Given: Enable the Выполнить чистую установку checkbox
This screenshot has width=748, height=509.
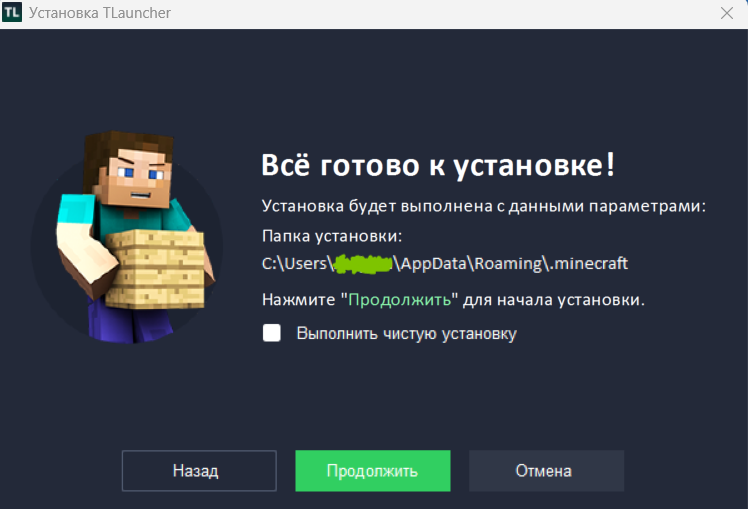Looking at the screenshot, I should pyautogui.click(x=271, y=333).
